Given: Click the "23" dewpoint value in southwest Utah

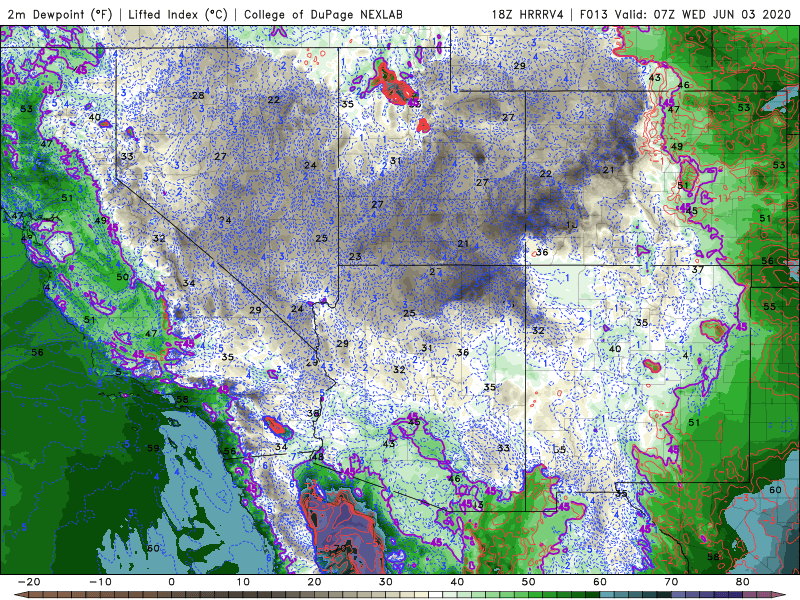Looking at the screenshot, I should pyautogui.click(x=355, y=257).
